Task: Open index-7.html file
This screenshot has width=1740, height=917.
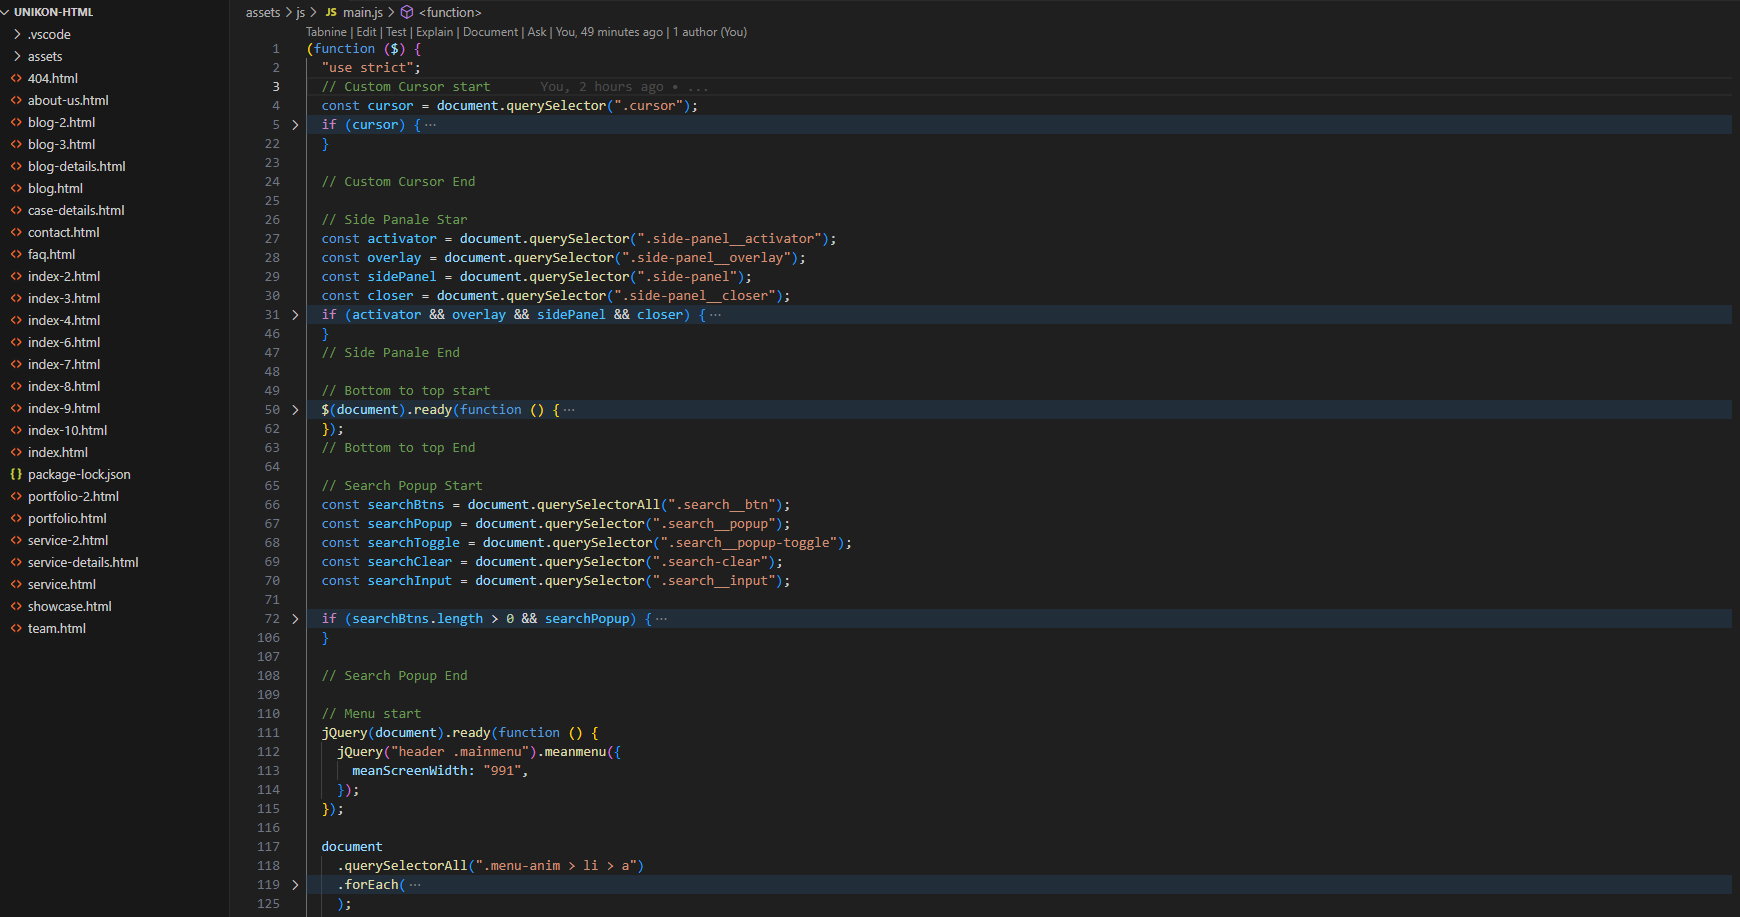Action: (x=64, y=364)
